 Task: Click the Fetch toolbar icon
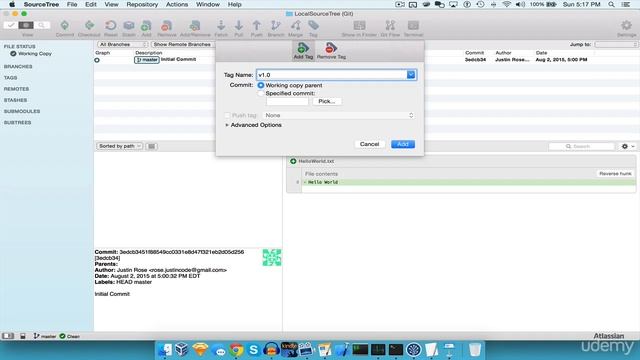(x=221, y=26)
